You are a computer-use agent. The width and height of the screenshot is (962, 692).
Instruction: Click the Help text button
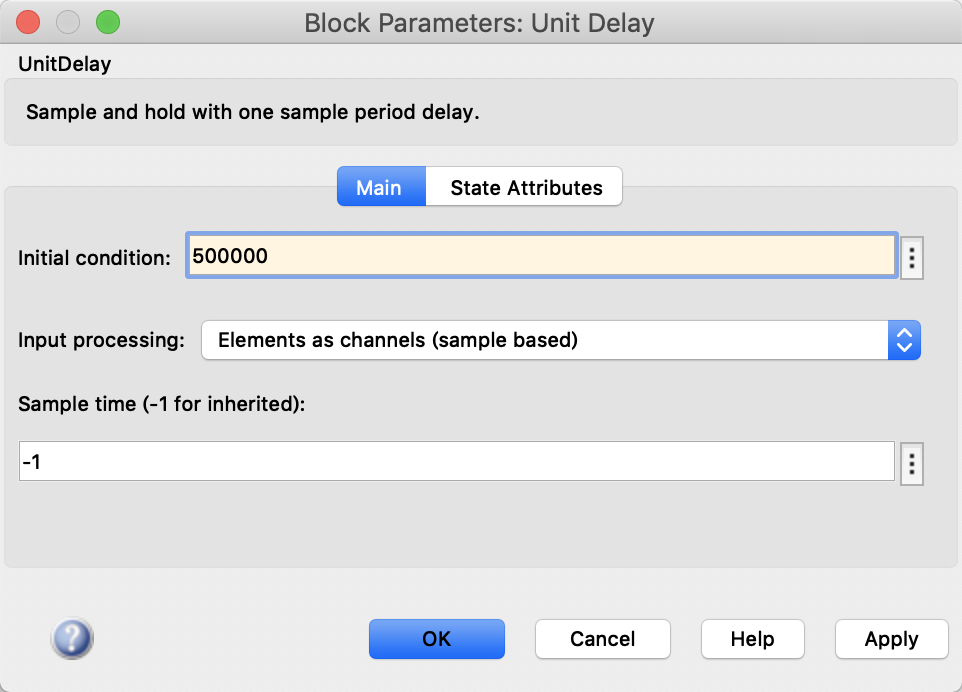752,639
